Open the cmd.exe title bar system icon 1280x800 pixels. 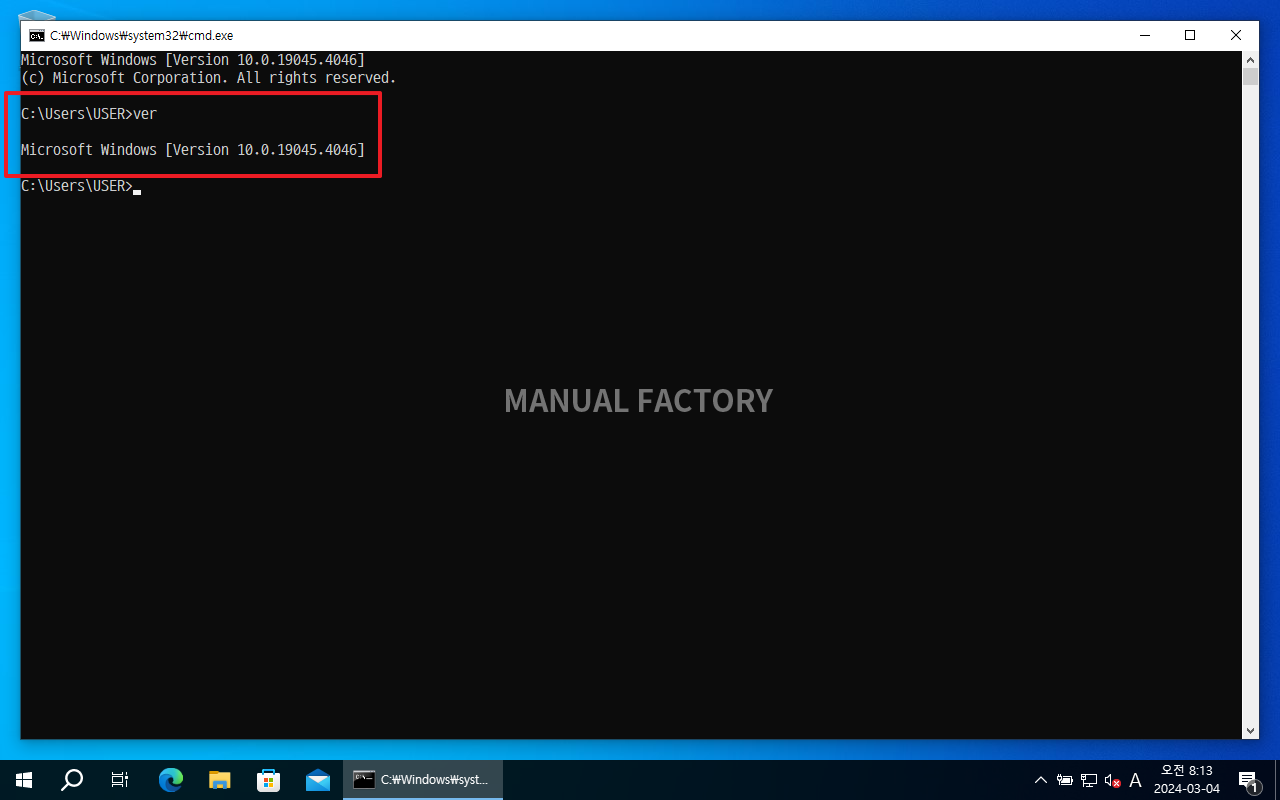[x=36, y=35]
